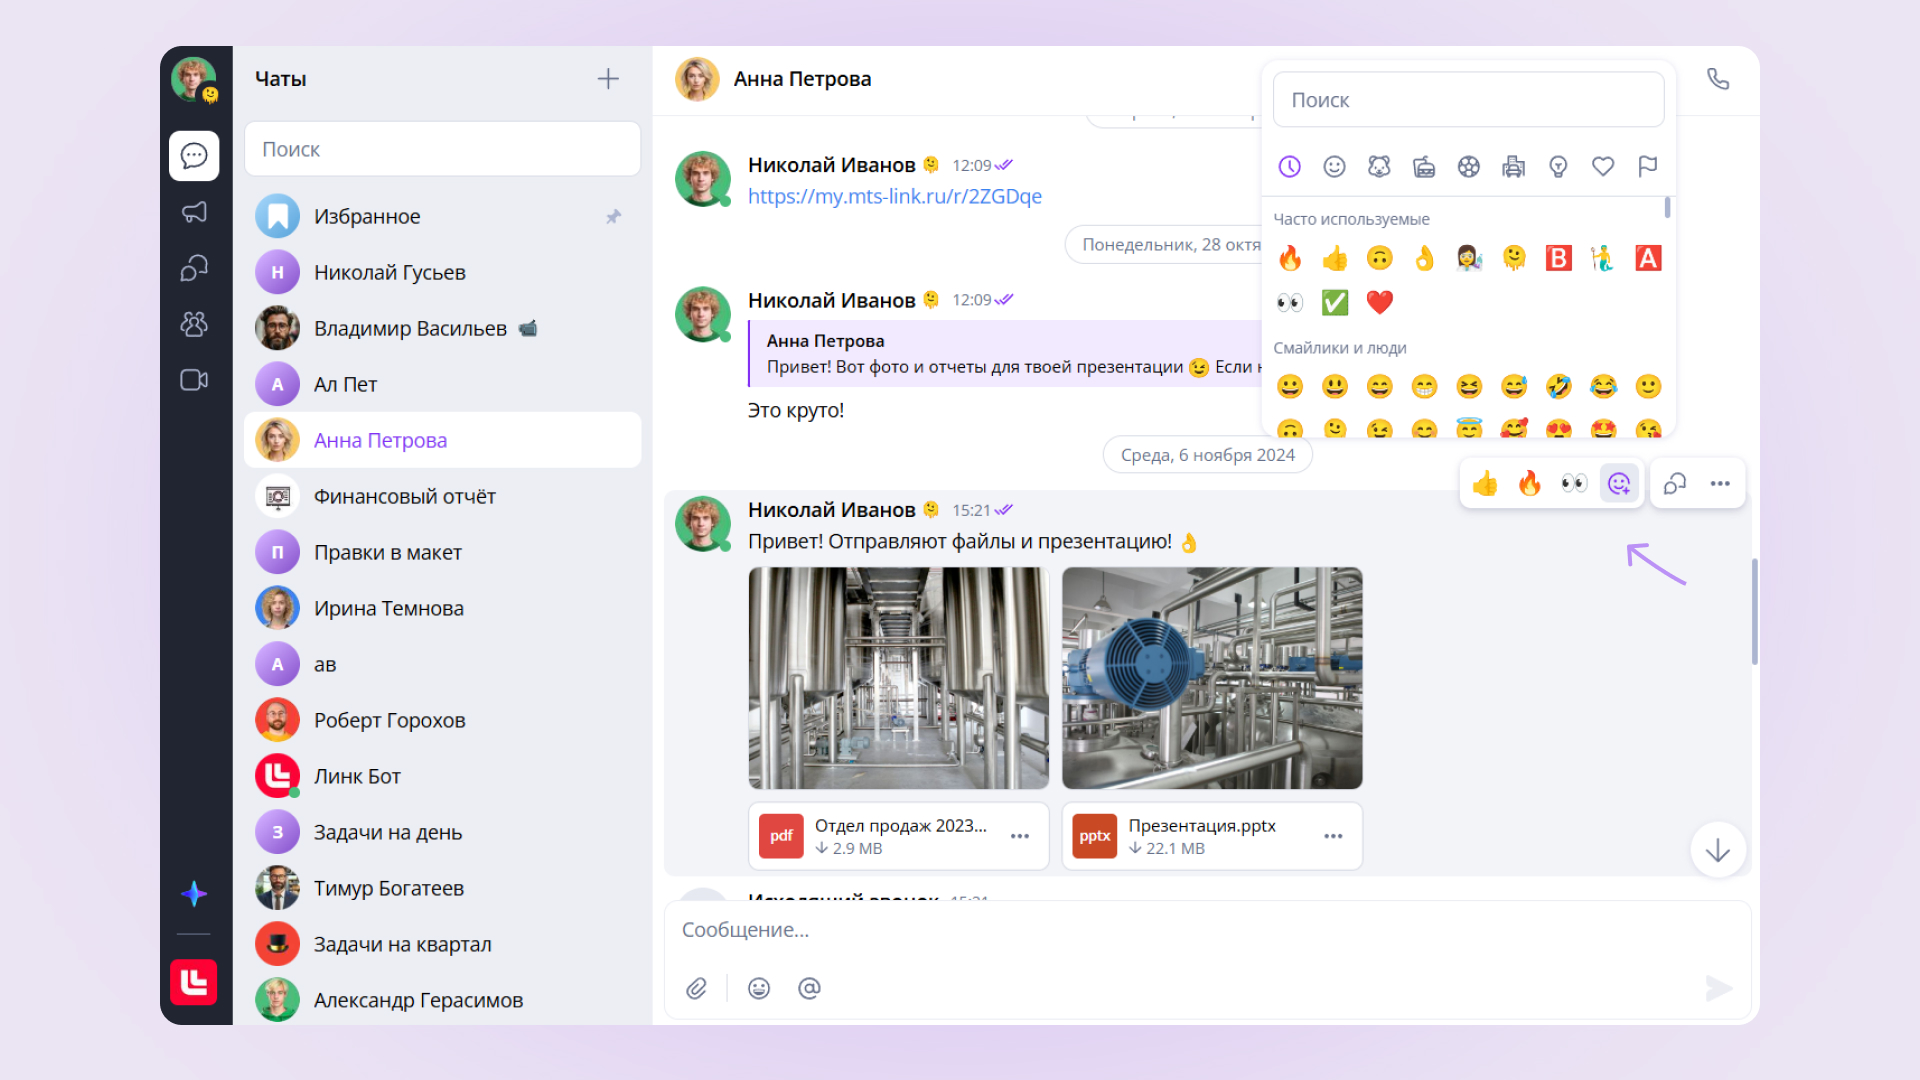Select the smileys emoji category tab
Image resolution: width=1920 pixels, height=1080 pixels.
[1334, 167]
